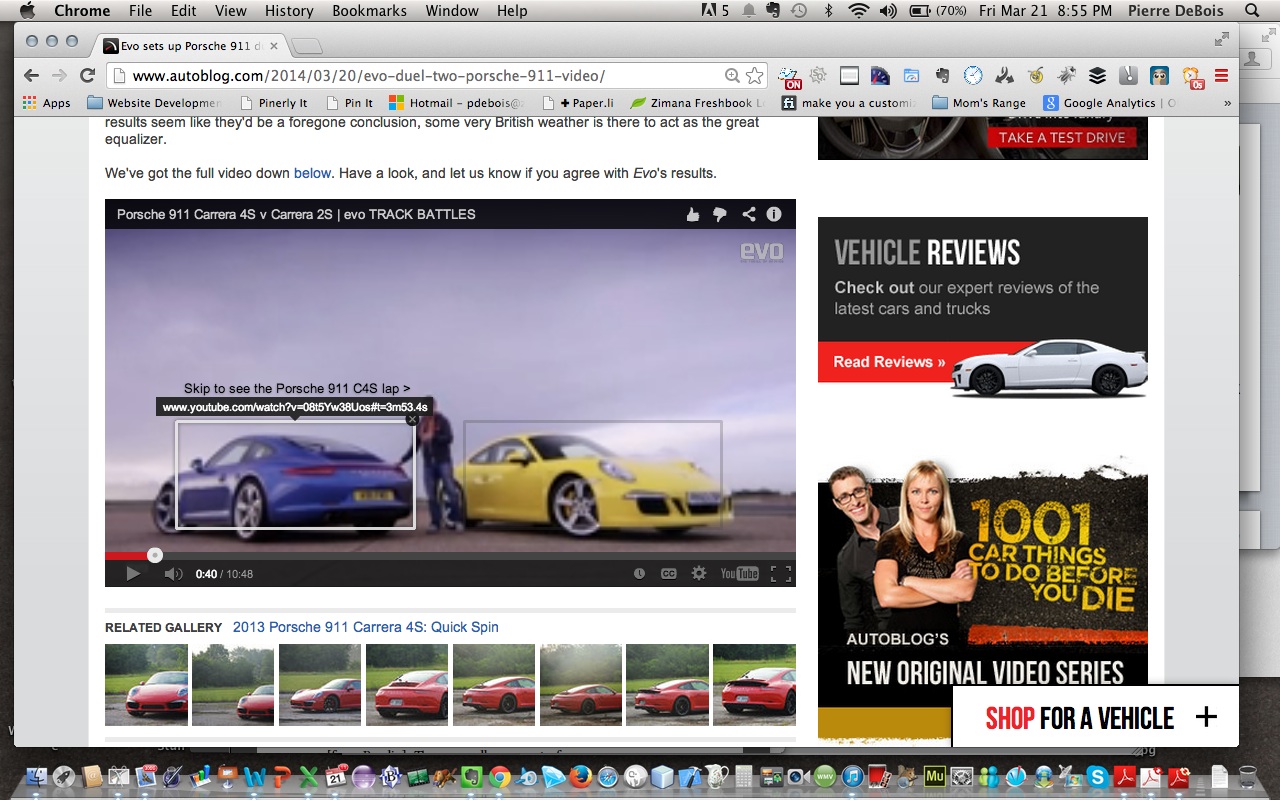Click the yellow Porsche annotation box
Screen dimensions: 1280x800
pos(593,475)
